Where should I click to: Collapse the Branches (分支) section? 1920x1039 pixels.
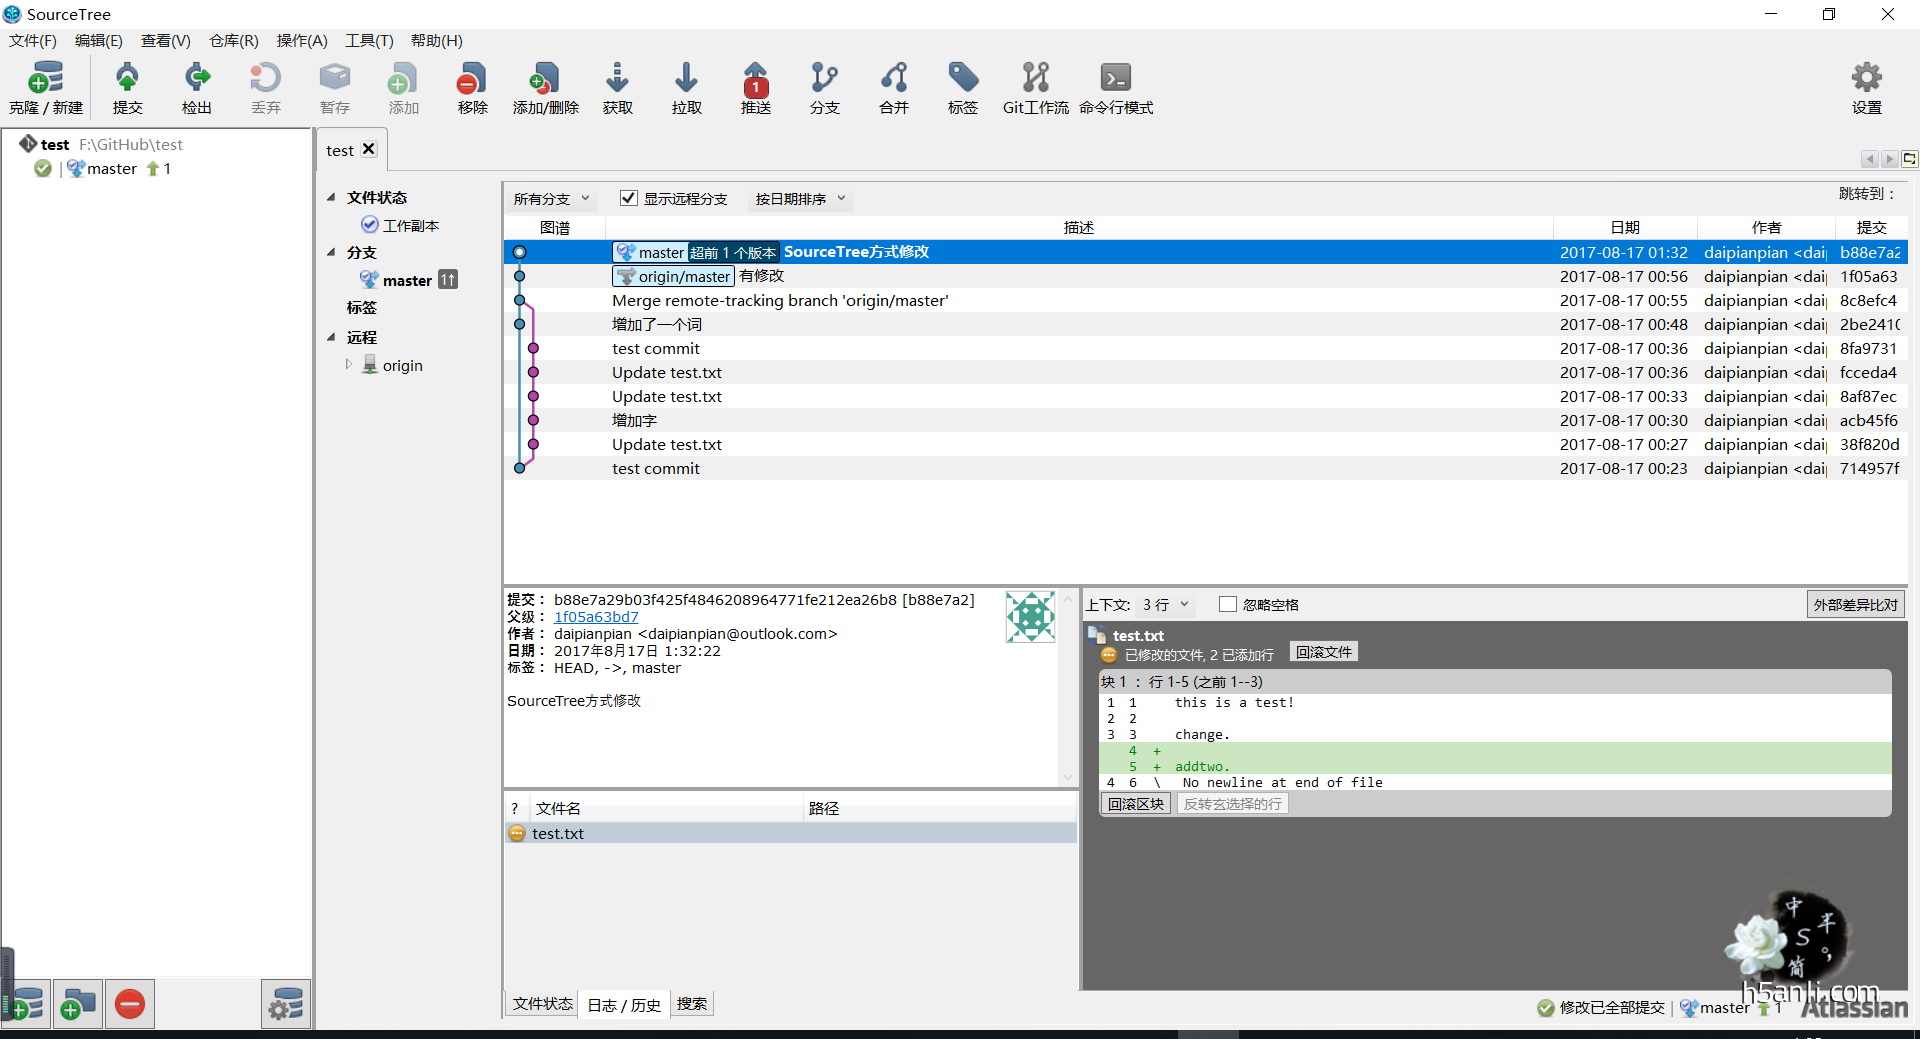[x=331, y=252]
